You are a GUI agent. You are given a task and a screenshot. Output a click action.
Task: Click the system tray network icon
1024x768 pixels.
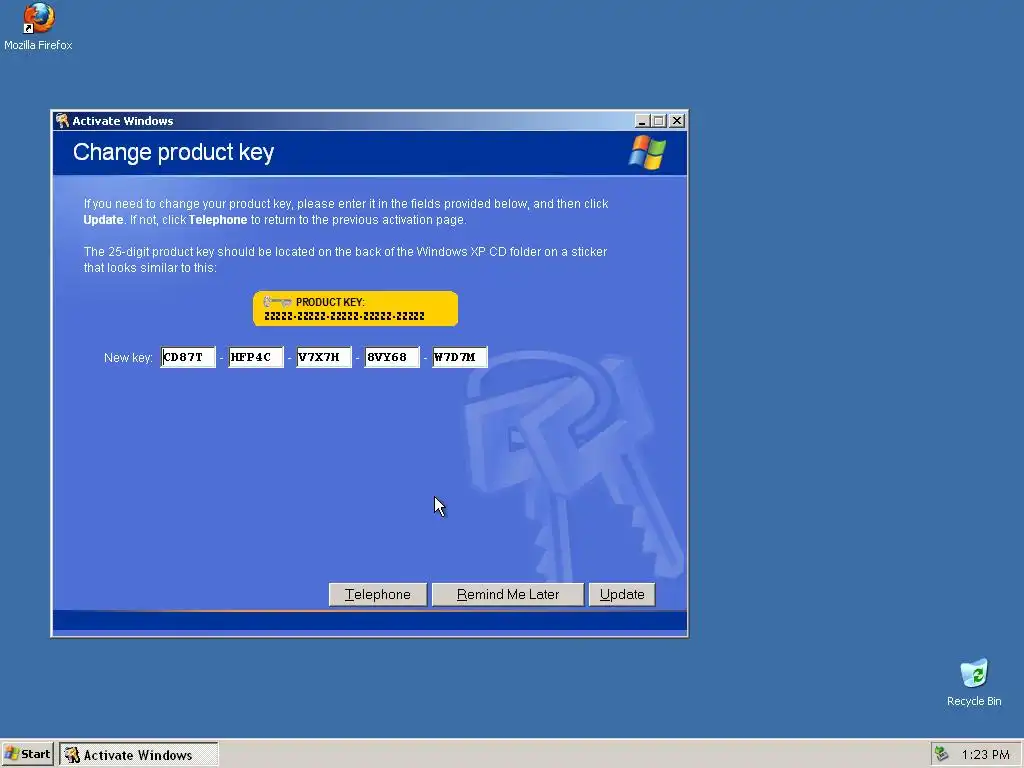pyautogui.click(x=941, y=754)
